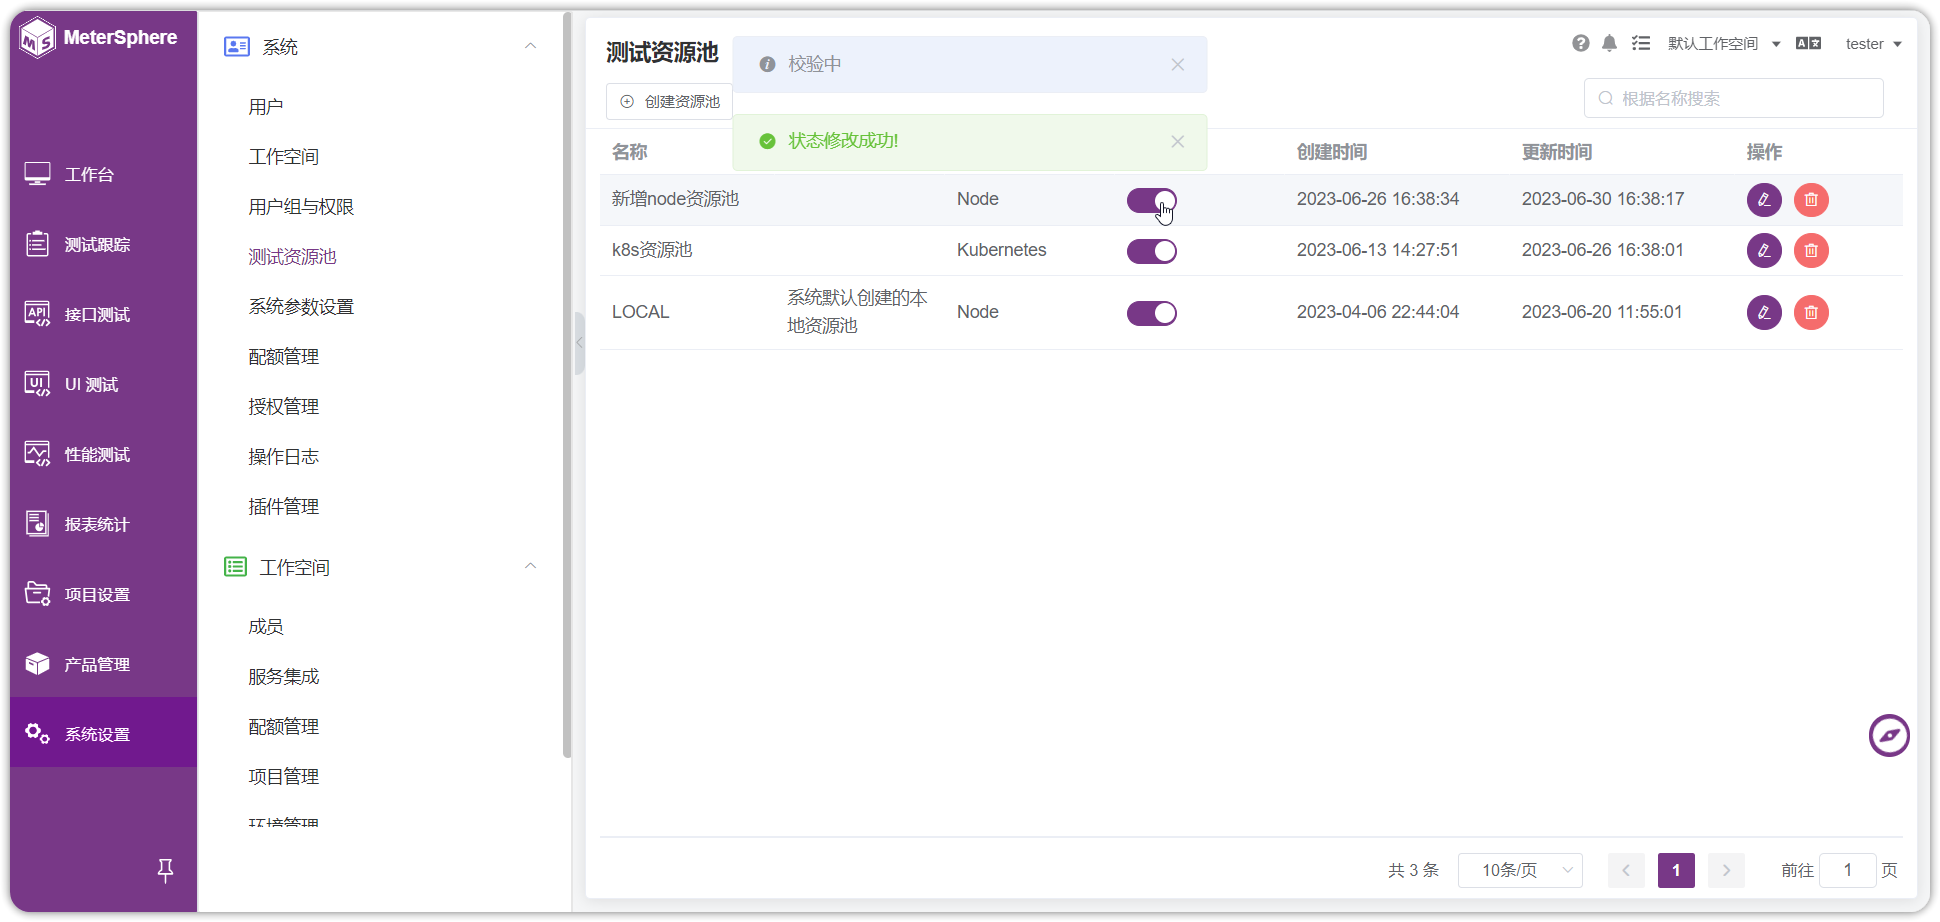
Task: Open the 工作空间 item under 系统
Action: 283,157
